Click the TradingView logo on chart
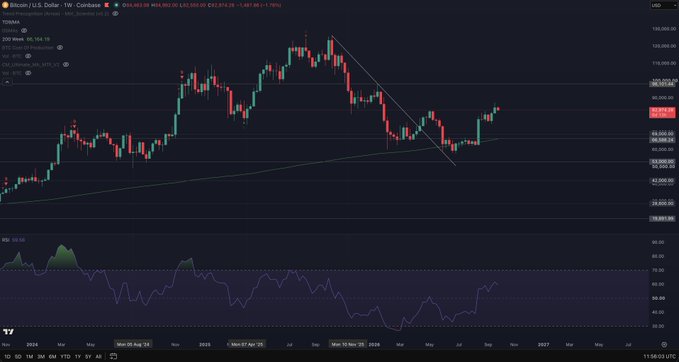 pyautogui.click(x=8, y=332)
